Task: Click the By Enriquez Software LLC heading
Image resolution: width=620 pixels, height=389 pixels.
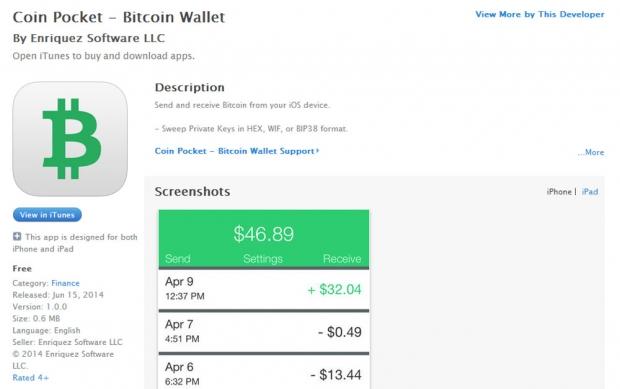Action: point(89,38)
